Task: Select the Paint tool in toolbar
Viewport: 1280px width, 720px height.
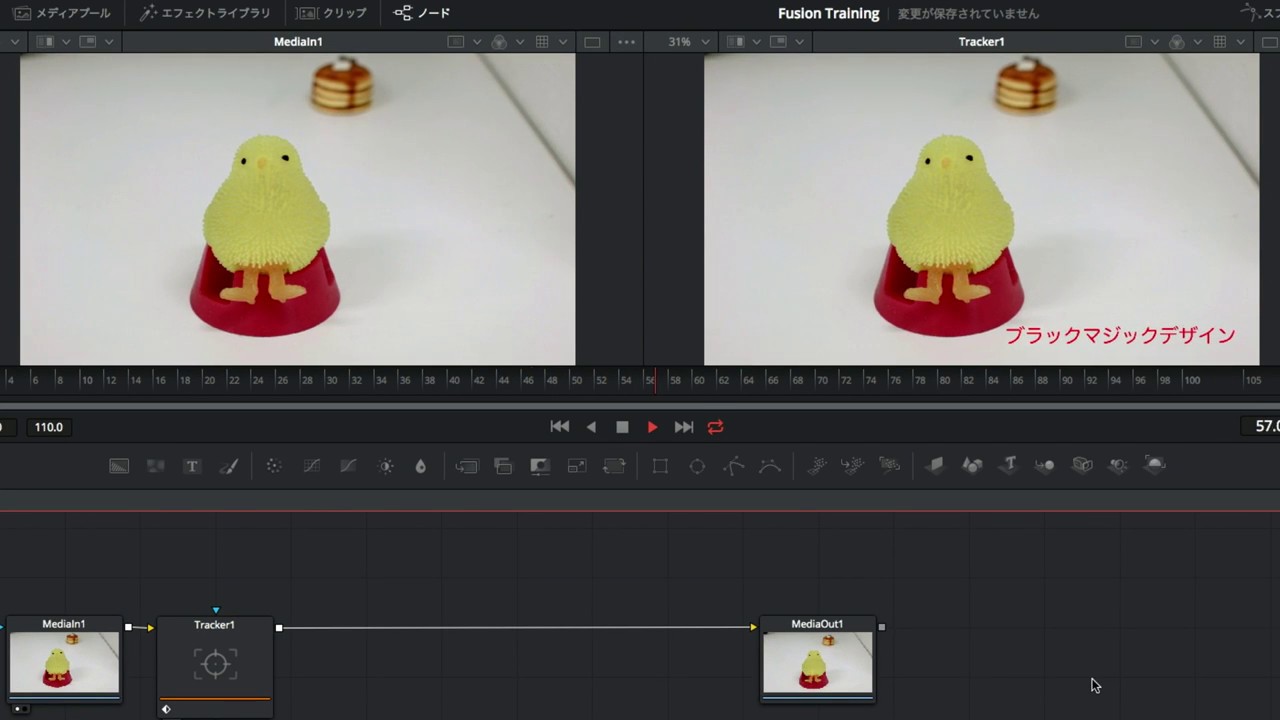Action: [228, 466]
